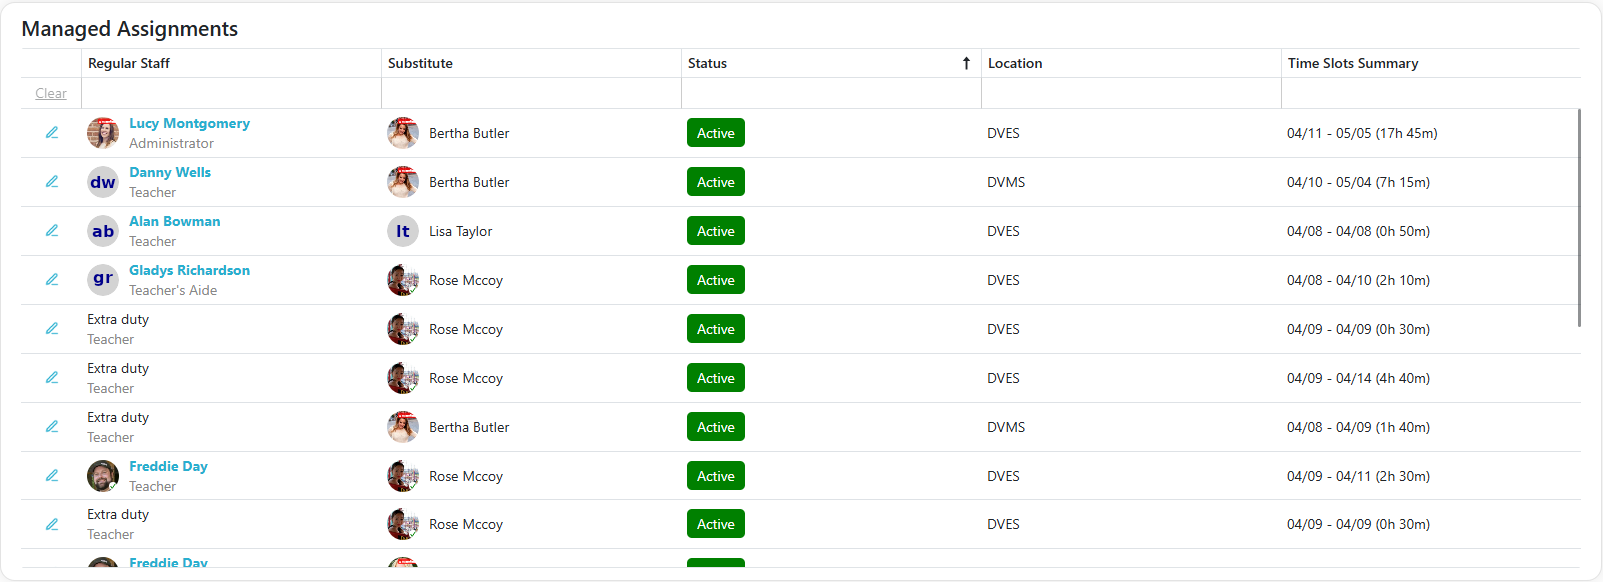Sort by Regular Staff column header
The image size is (1603, 582).
[129, 63]
